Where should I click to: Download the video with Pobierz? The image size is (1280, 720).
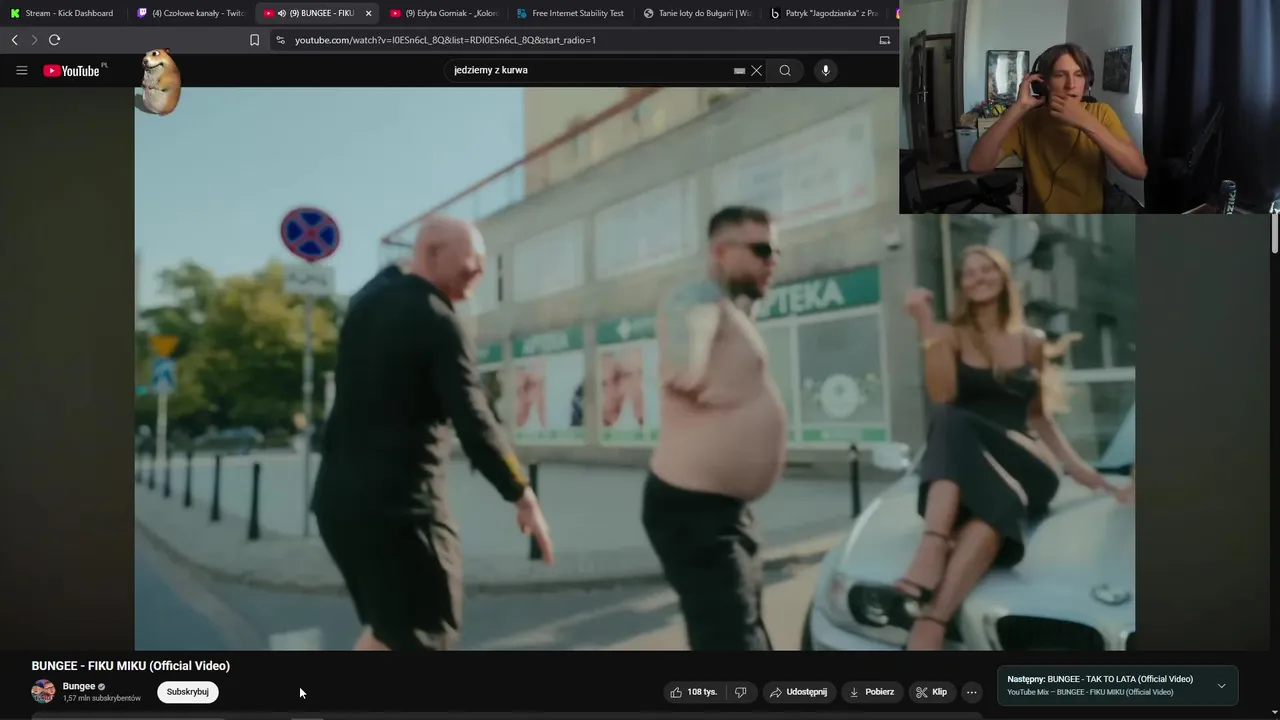pos(871,692)
